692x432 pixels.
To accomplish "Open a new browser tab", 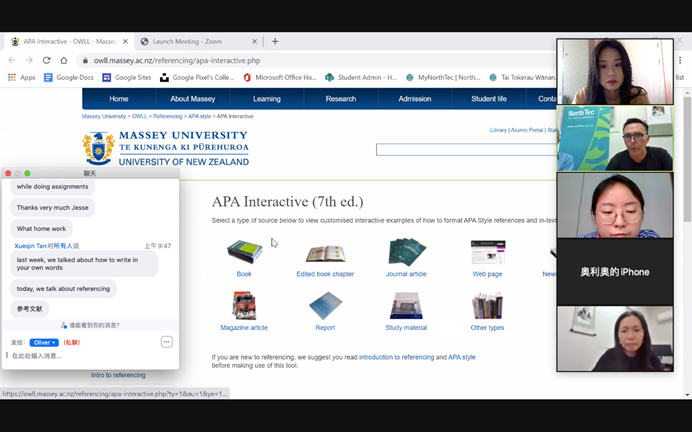I will tap(275, 41).
